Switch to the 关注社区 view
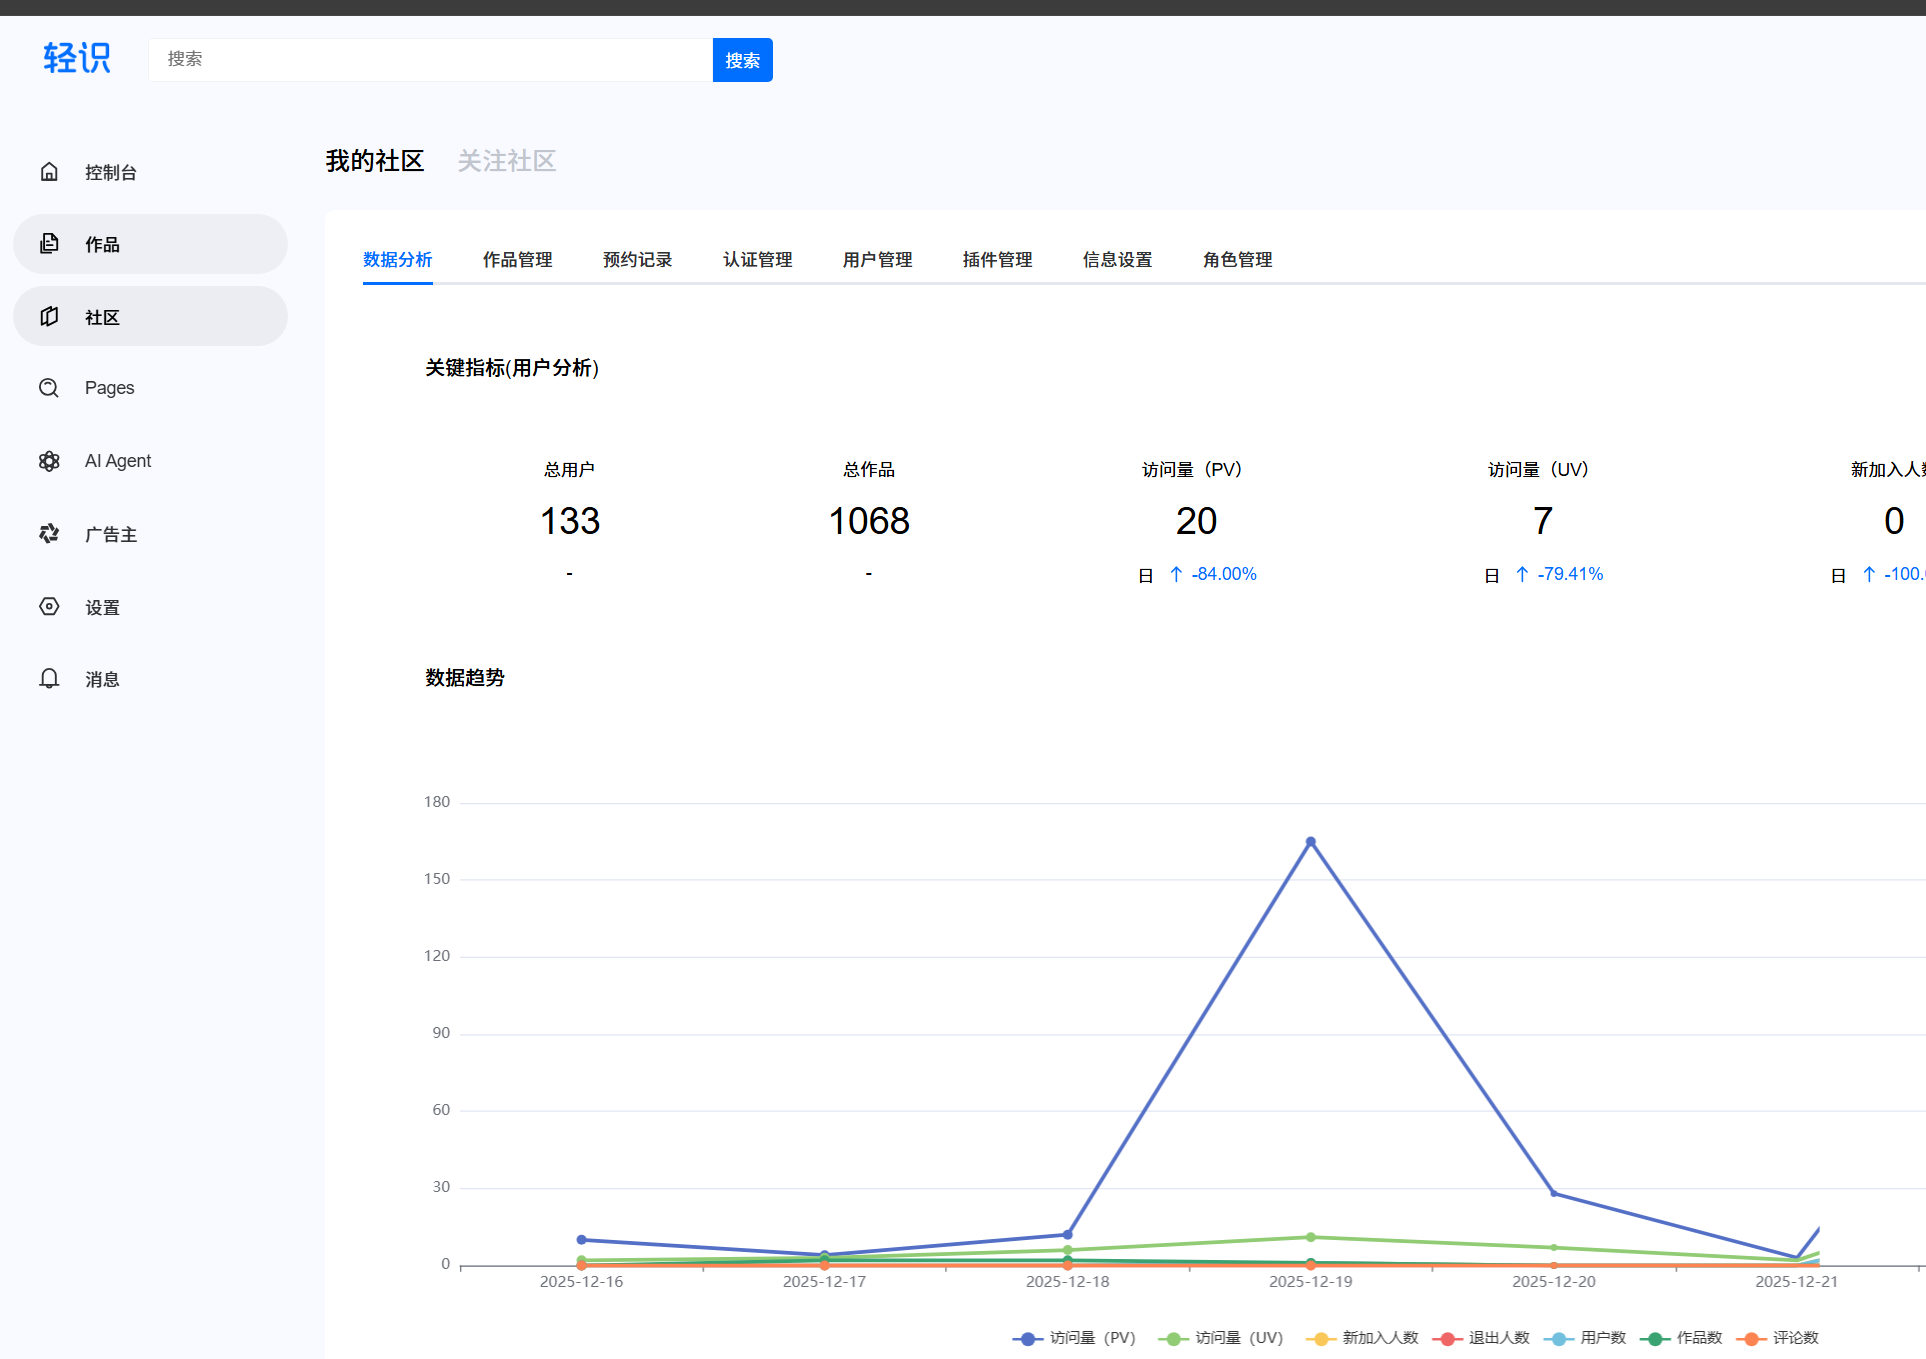 click(x=506, y=161)
